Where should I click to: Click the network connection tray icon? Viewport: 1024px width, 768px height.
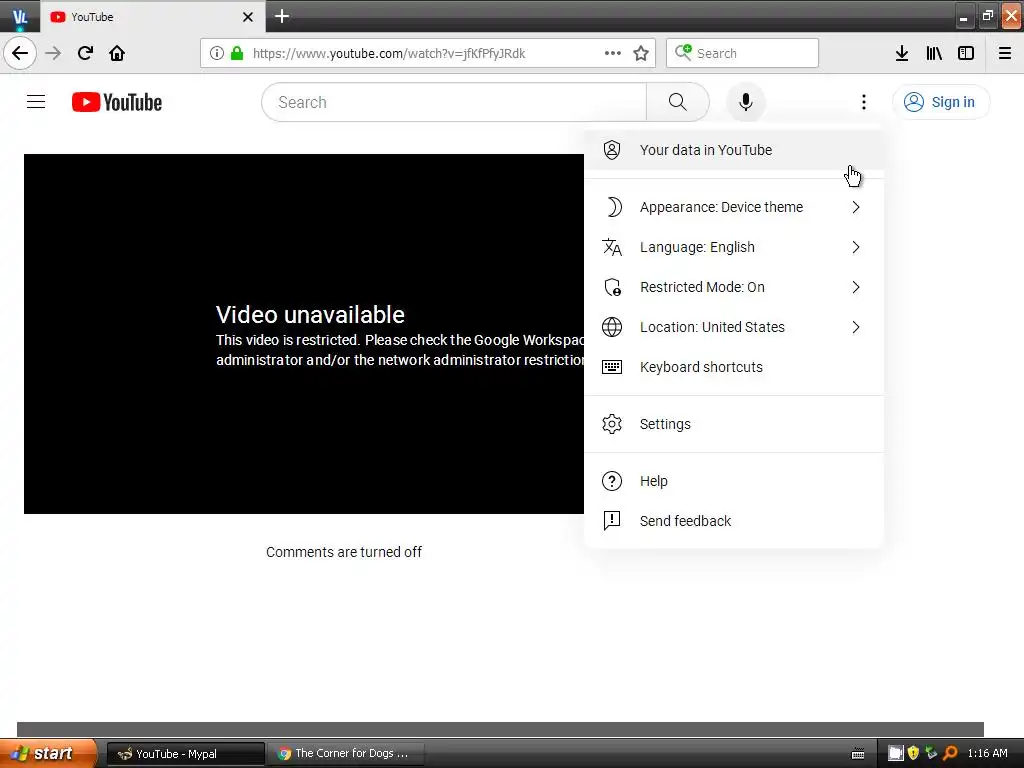click(x=931, y=753)
